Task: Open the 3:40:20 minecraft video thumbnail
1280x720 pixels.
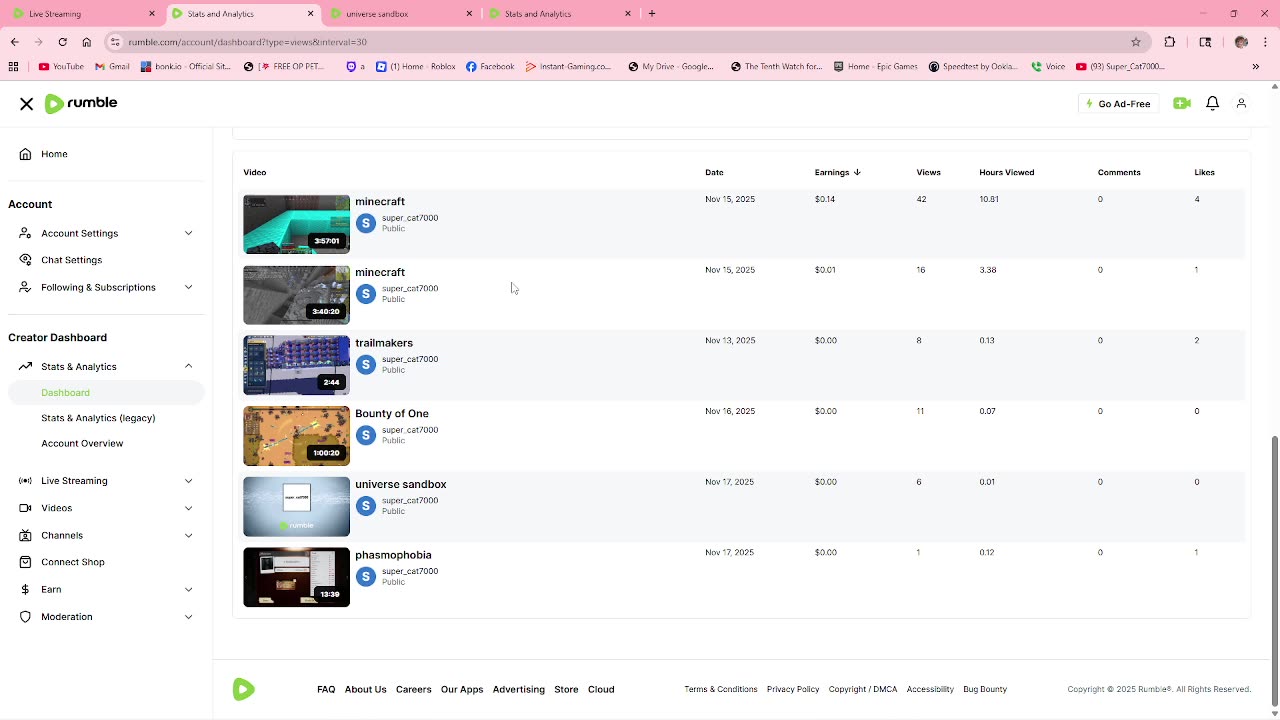Action: tap(296, 295)
